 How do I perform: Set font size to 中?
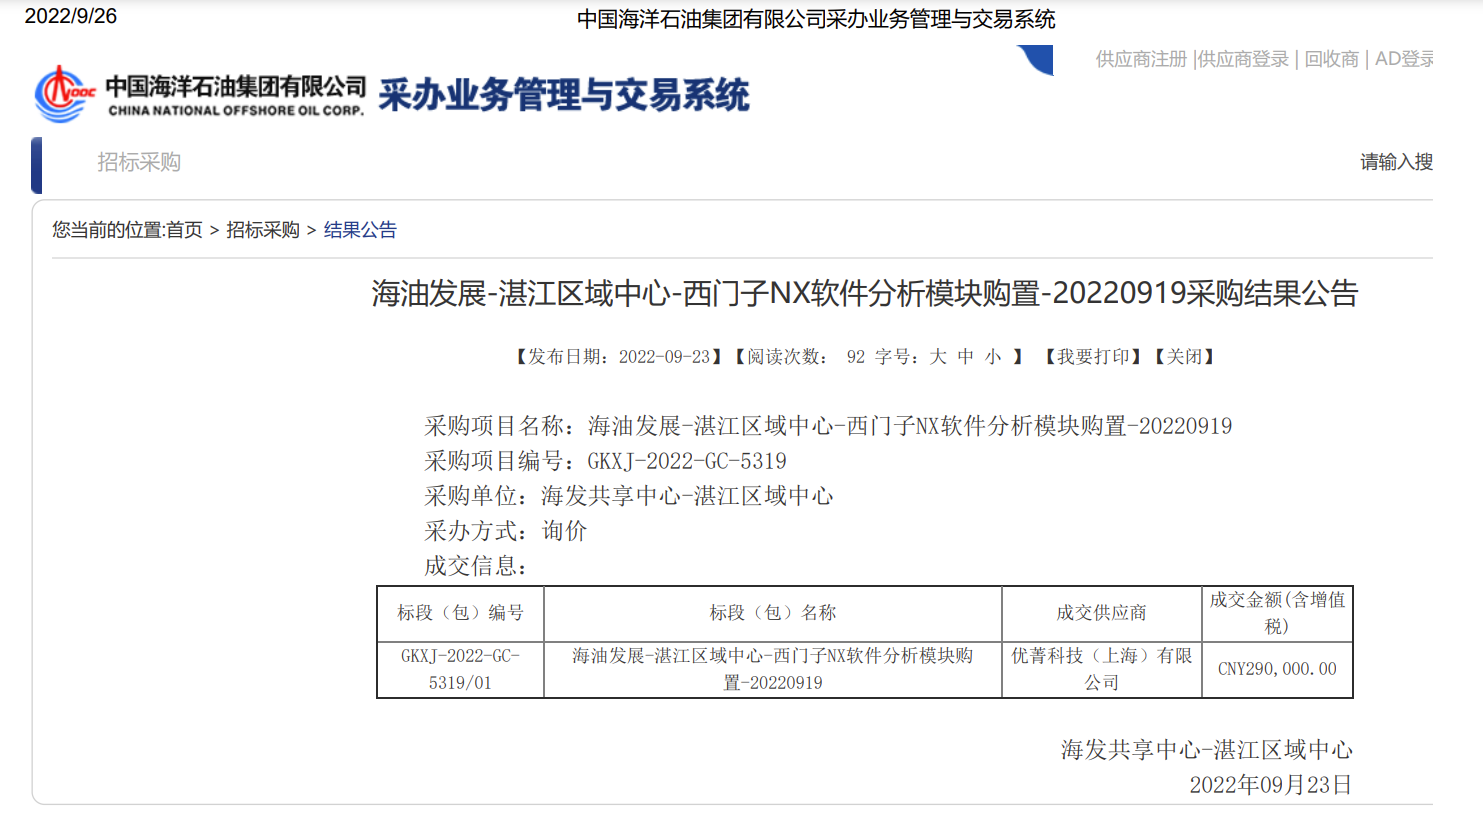pyautogui.click(x=965, y=357)
